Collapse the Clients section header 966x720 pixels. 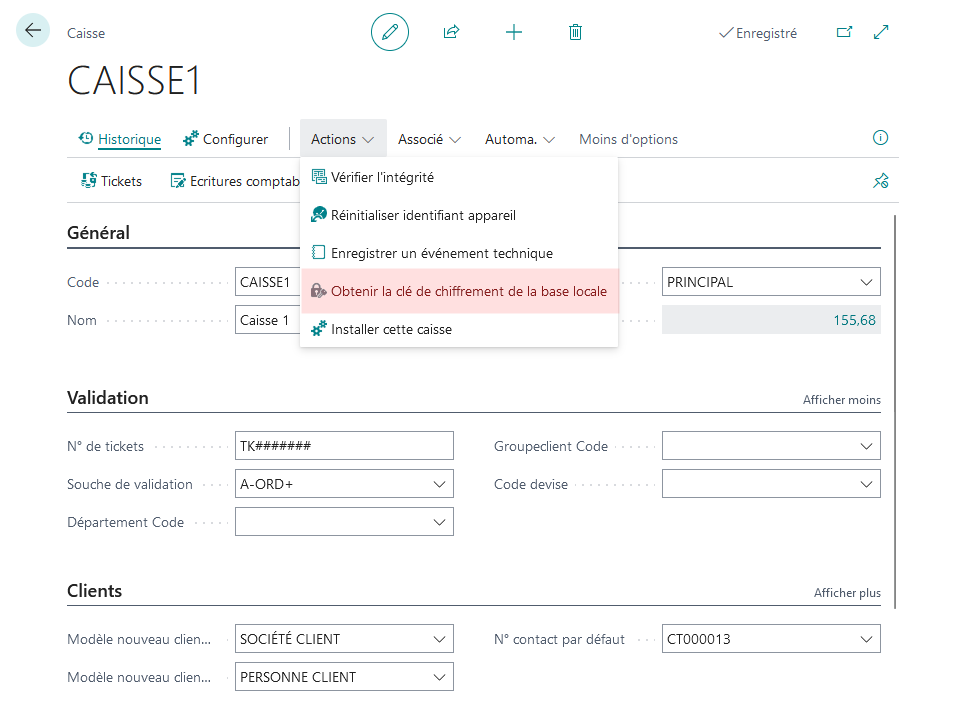click(94, 591)
